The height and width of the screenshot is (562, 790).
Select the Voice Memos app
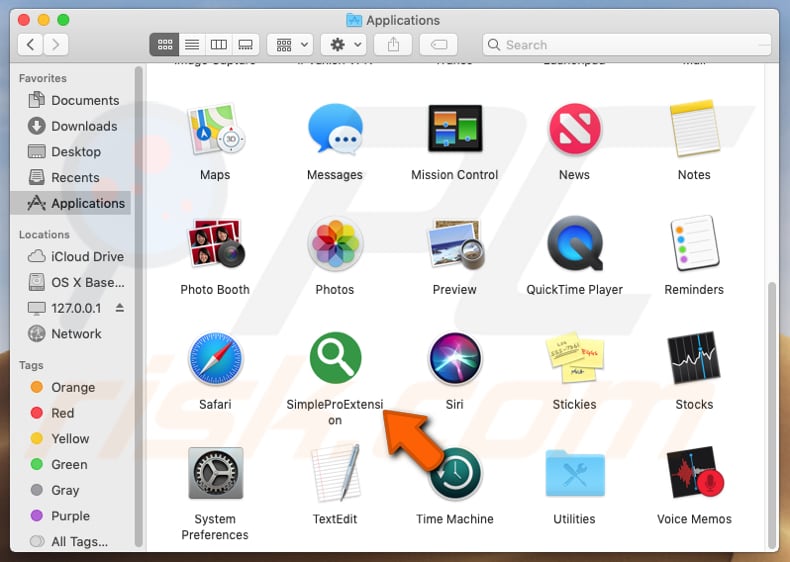pos(694,473)
